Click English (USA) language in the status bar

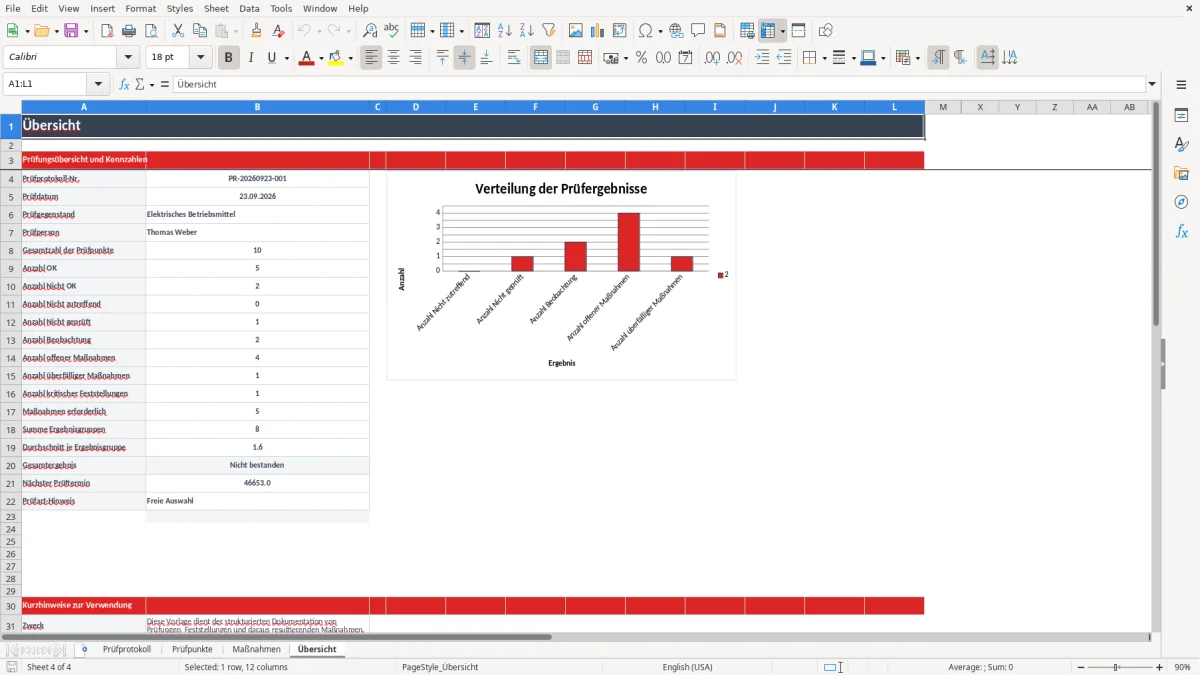point(687,667)
